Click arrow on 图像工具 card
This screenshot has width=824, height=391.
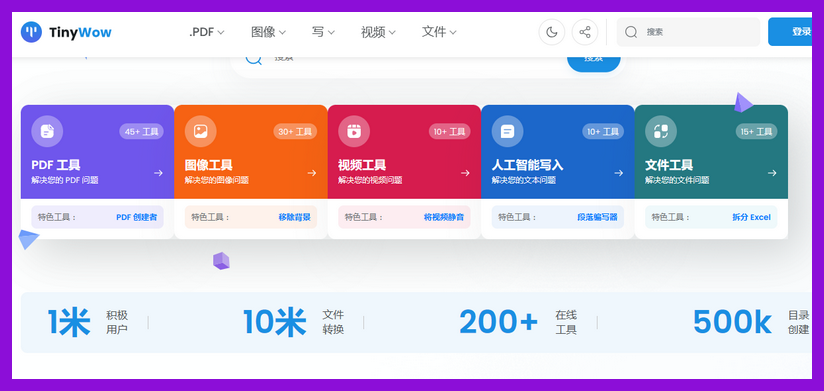coord(312,173)
